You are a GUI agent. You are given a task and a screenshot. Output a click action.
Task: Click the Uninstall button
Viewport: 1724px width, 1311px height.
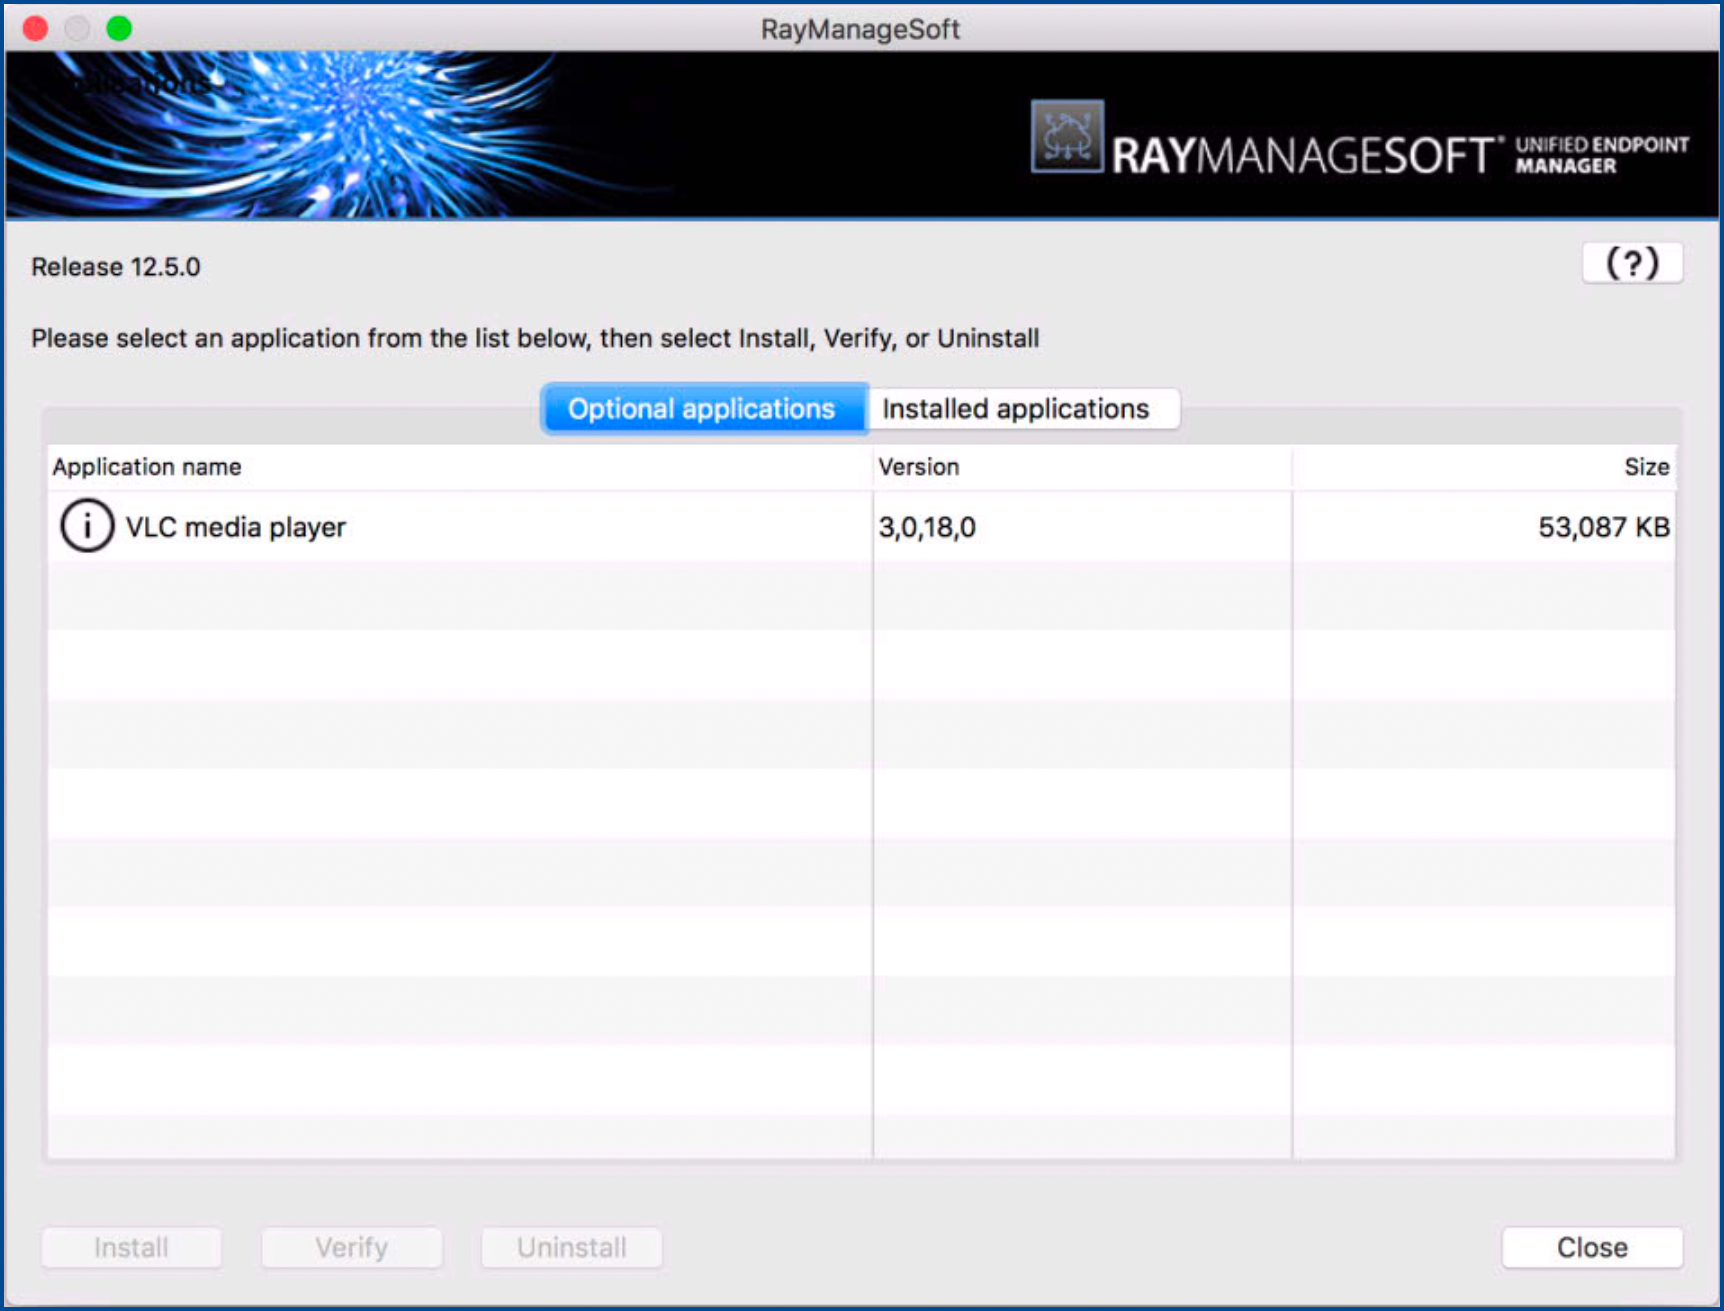[571, 1247]
